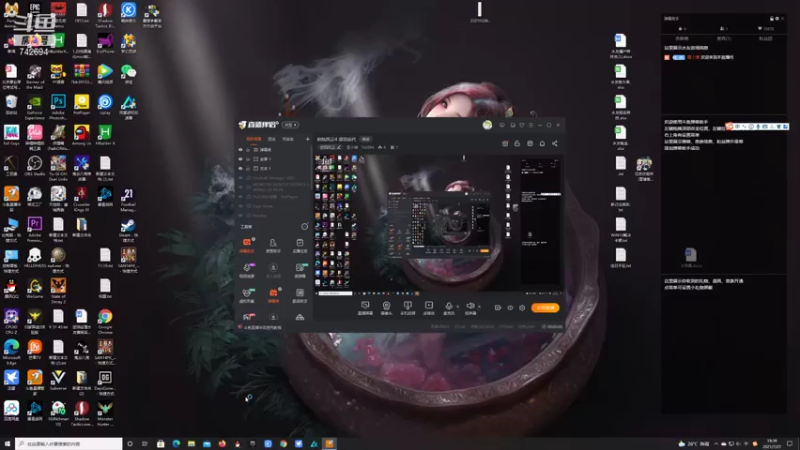Viewport: 800px width, 450px height.
Task: Open the HELLDIVERS desktop shortcut
Action: point(35,259)
